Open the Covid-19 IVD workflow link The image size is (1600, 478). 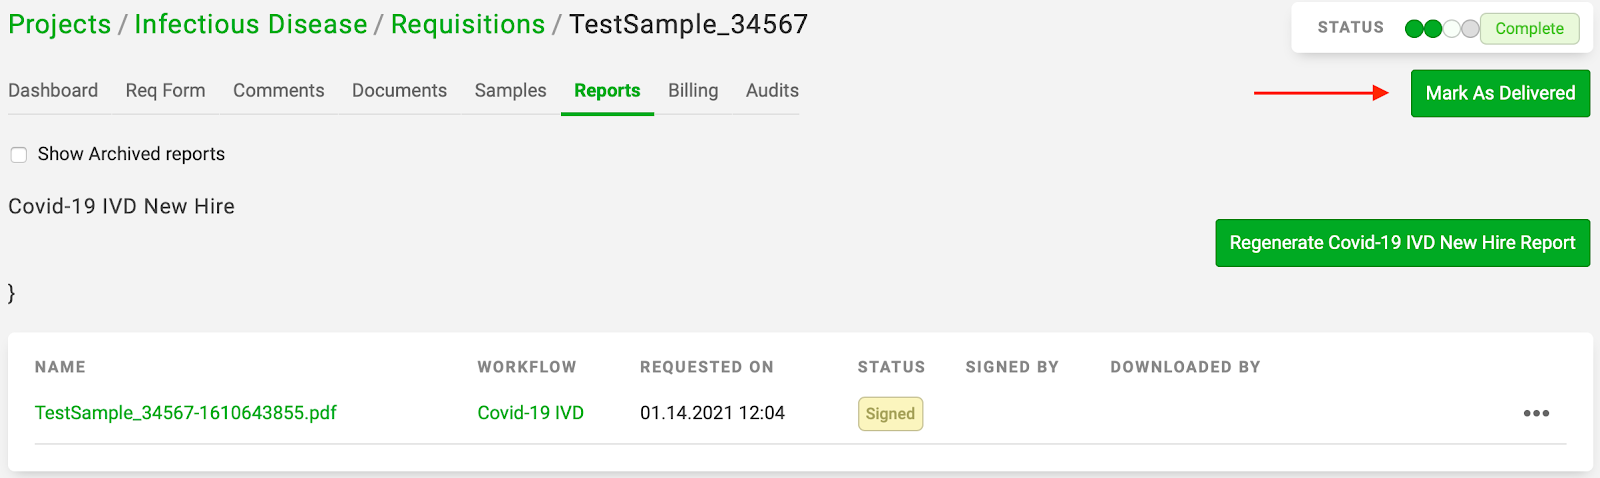point(531,413)
